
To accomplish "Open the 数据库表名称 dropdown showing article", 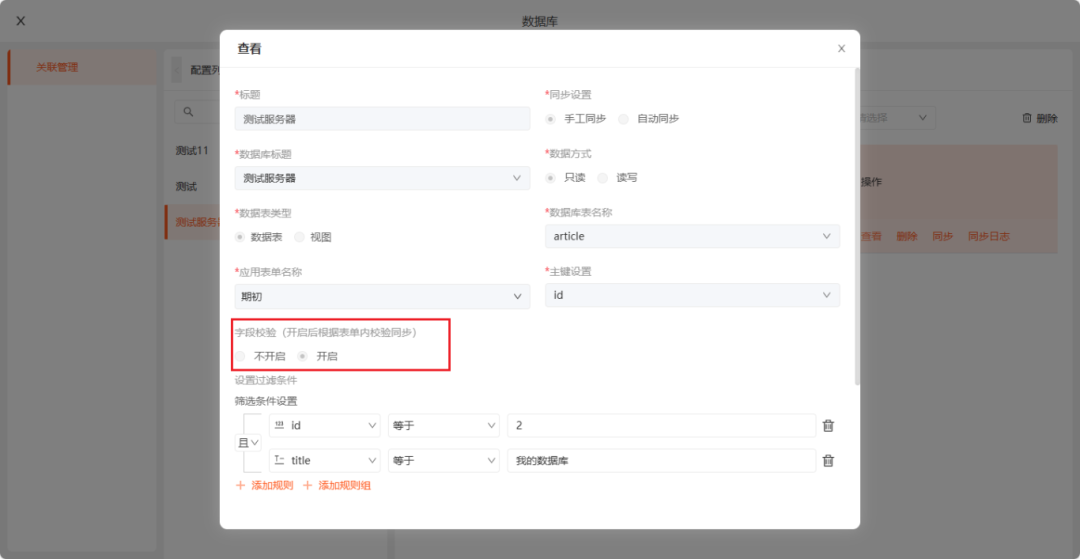I will [692, 236].
